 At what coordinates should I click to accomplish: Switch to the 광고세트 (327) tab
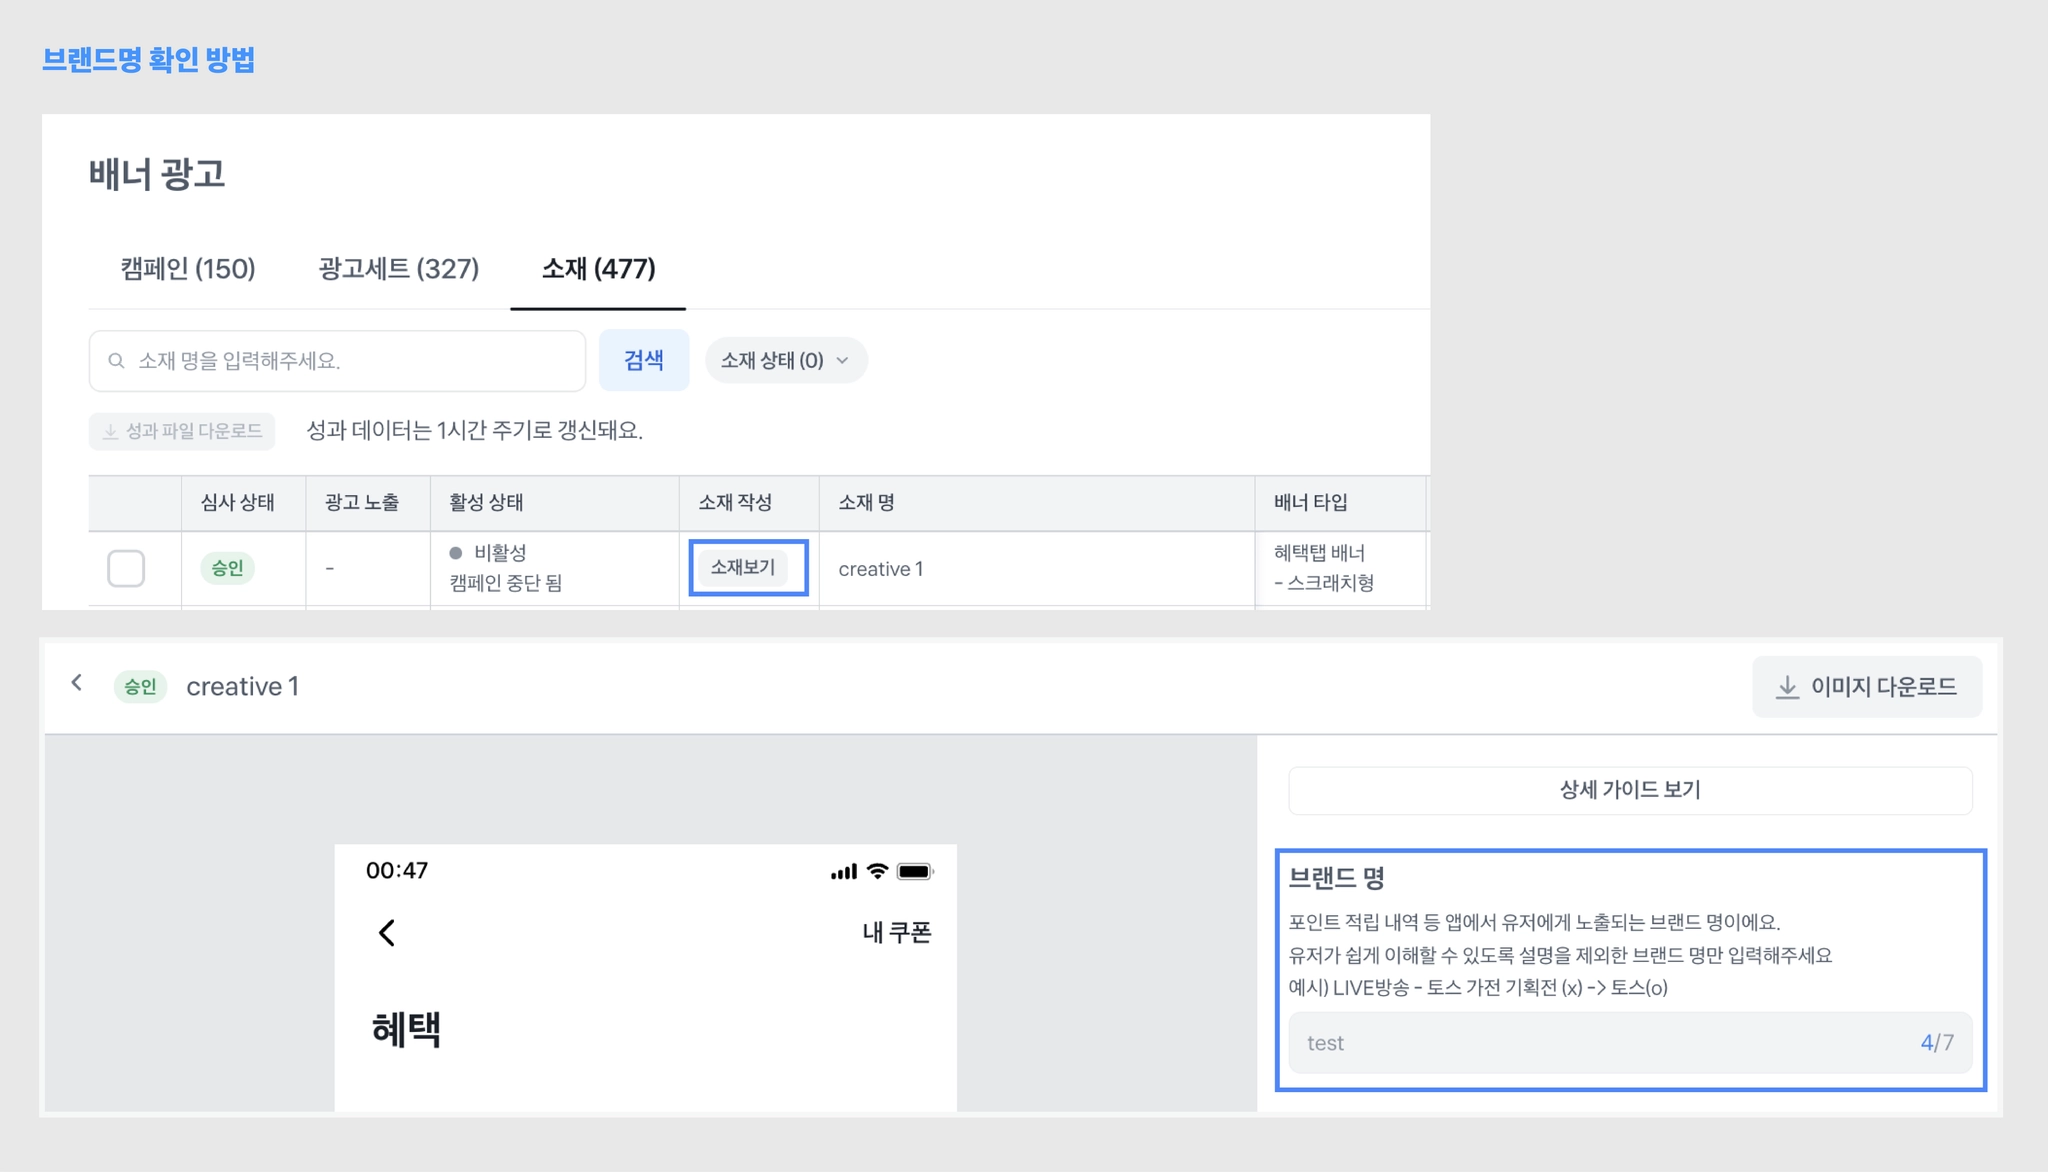point(398,268)
